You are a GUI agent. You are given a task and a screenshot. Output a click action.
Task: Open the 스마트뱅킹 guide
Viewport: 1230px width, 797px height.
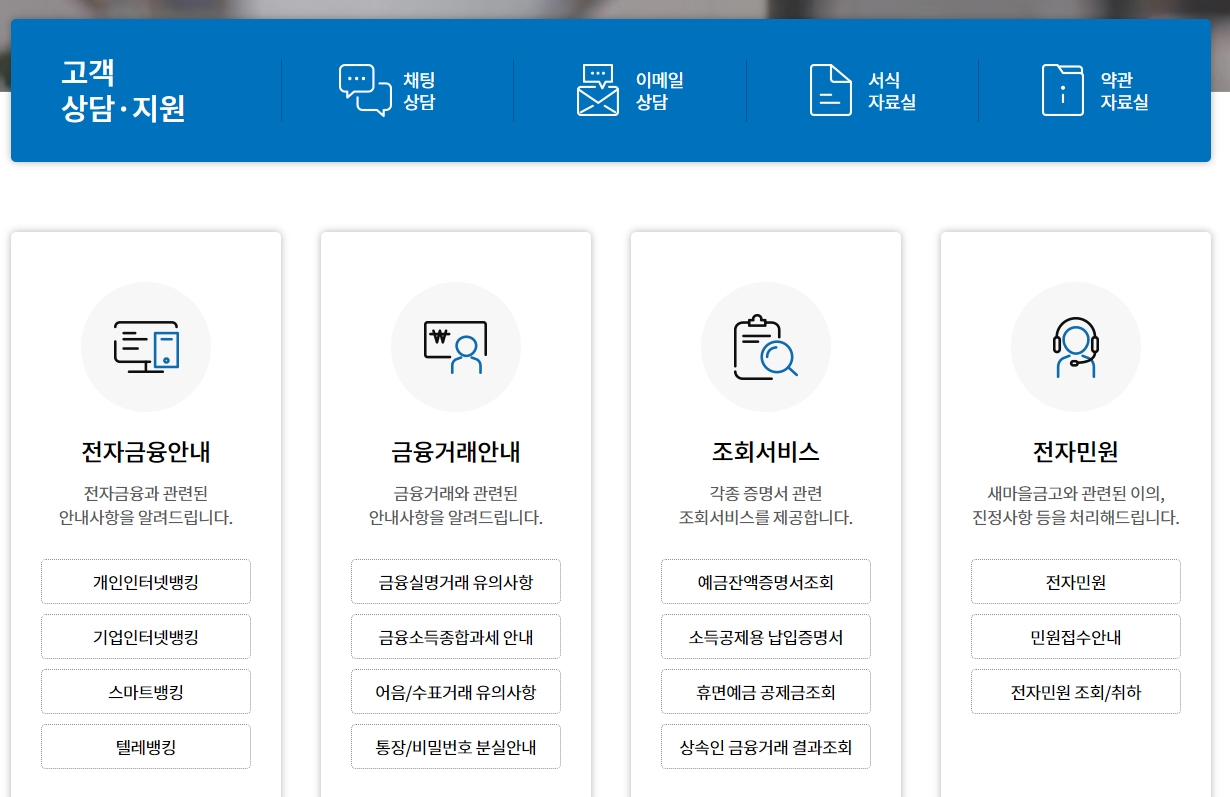coord(145,691)
